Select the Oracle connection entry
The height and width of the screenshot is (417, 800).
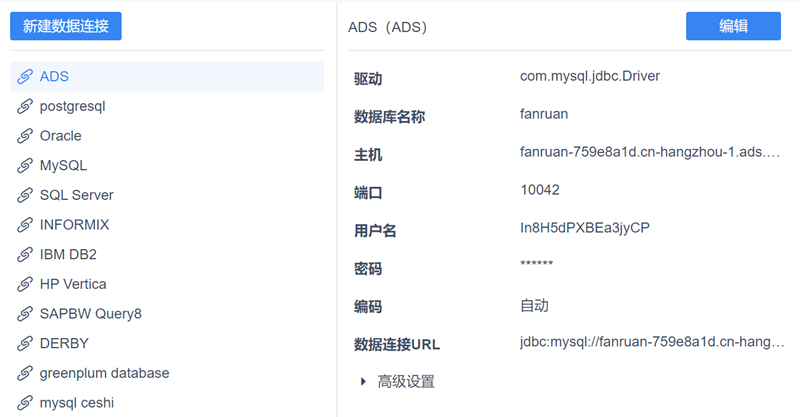click(x=60, y=136)
